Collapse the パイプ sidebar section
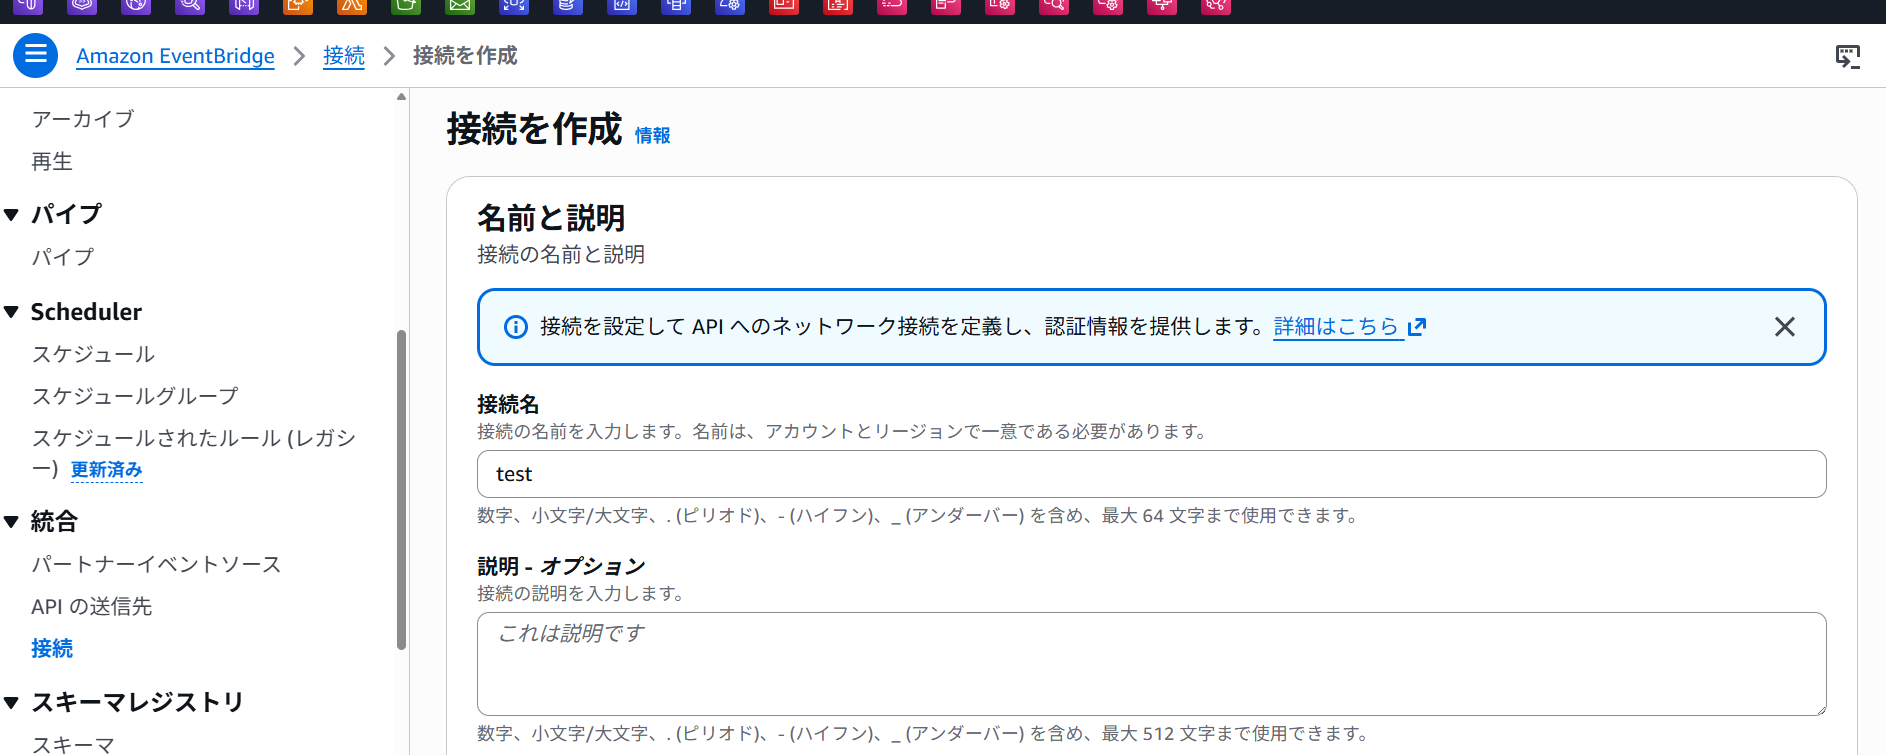Screen dimensions: 1886x755 (12, 214)
